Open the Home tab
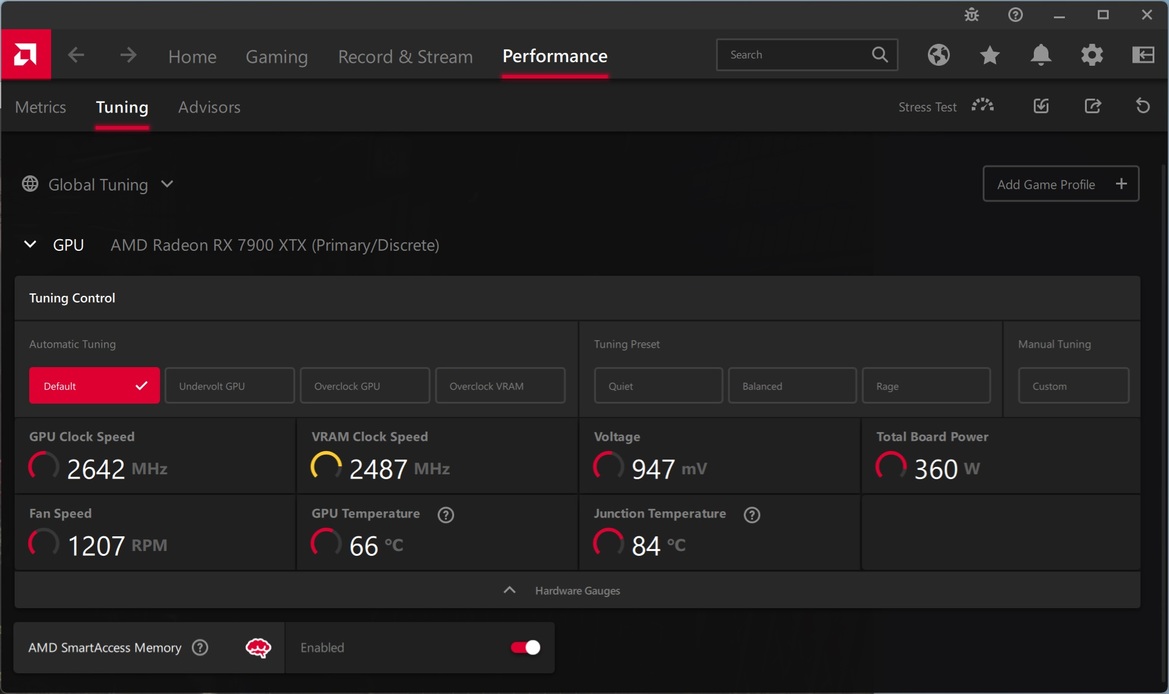1169x694 pixels. point(192,57)
